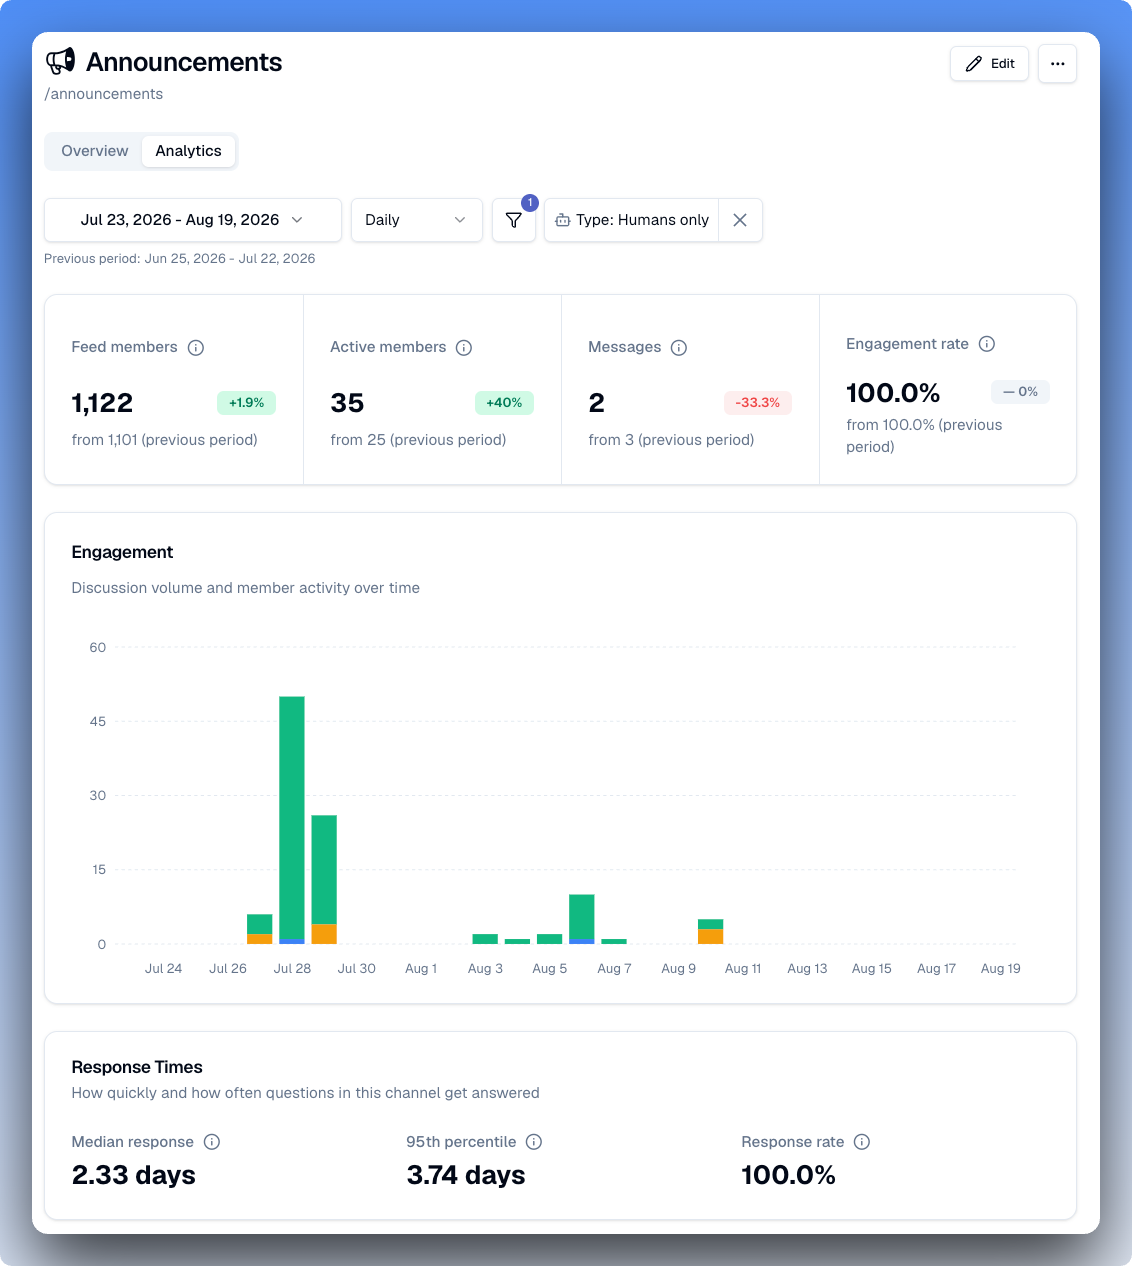Click the Engagement chart heading
The width and height of the screenshot is (1132, 1266).
[122, 552]
